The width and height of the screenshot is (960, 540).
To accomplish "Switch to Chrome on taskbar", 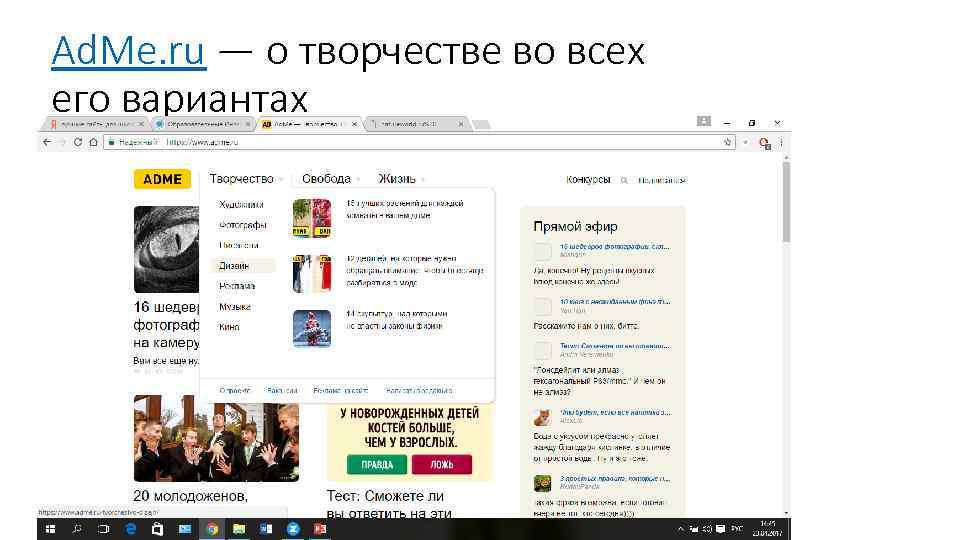I will [x=212, y=529].
